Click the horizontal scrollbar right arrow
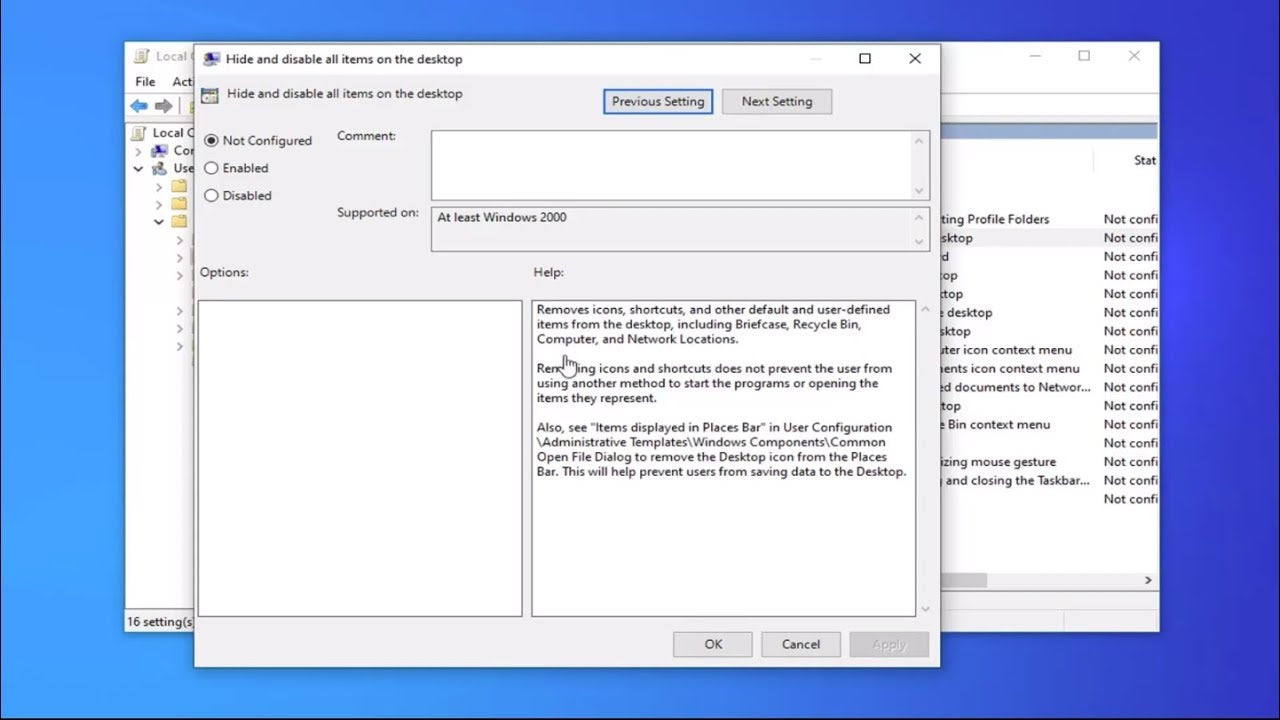The image size is (1280, 720). pyautogui.click(x=1148, y=580)
